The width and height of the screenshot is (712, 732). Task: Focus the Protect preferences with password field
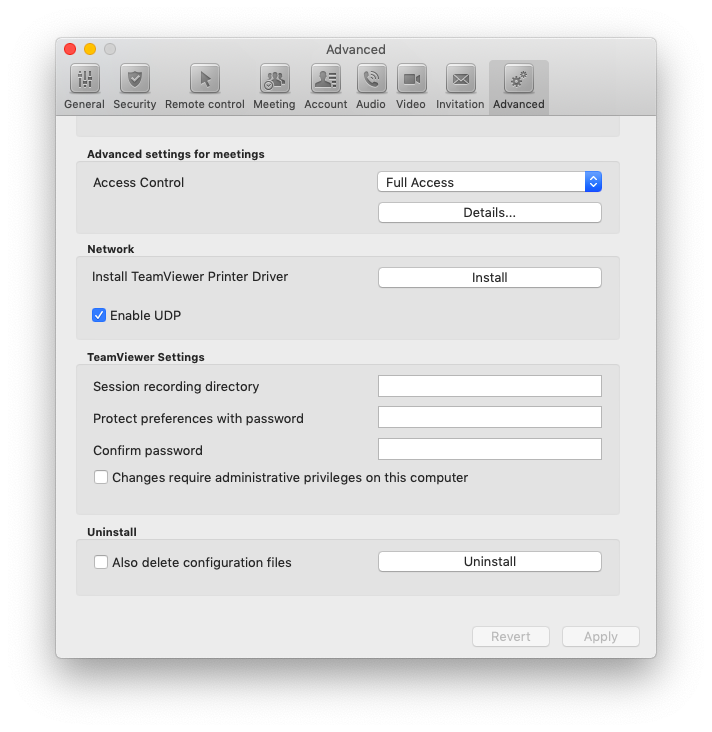click(x=489, y=418)
